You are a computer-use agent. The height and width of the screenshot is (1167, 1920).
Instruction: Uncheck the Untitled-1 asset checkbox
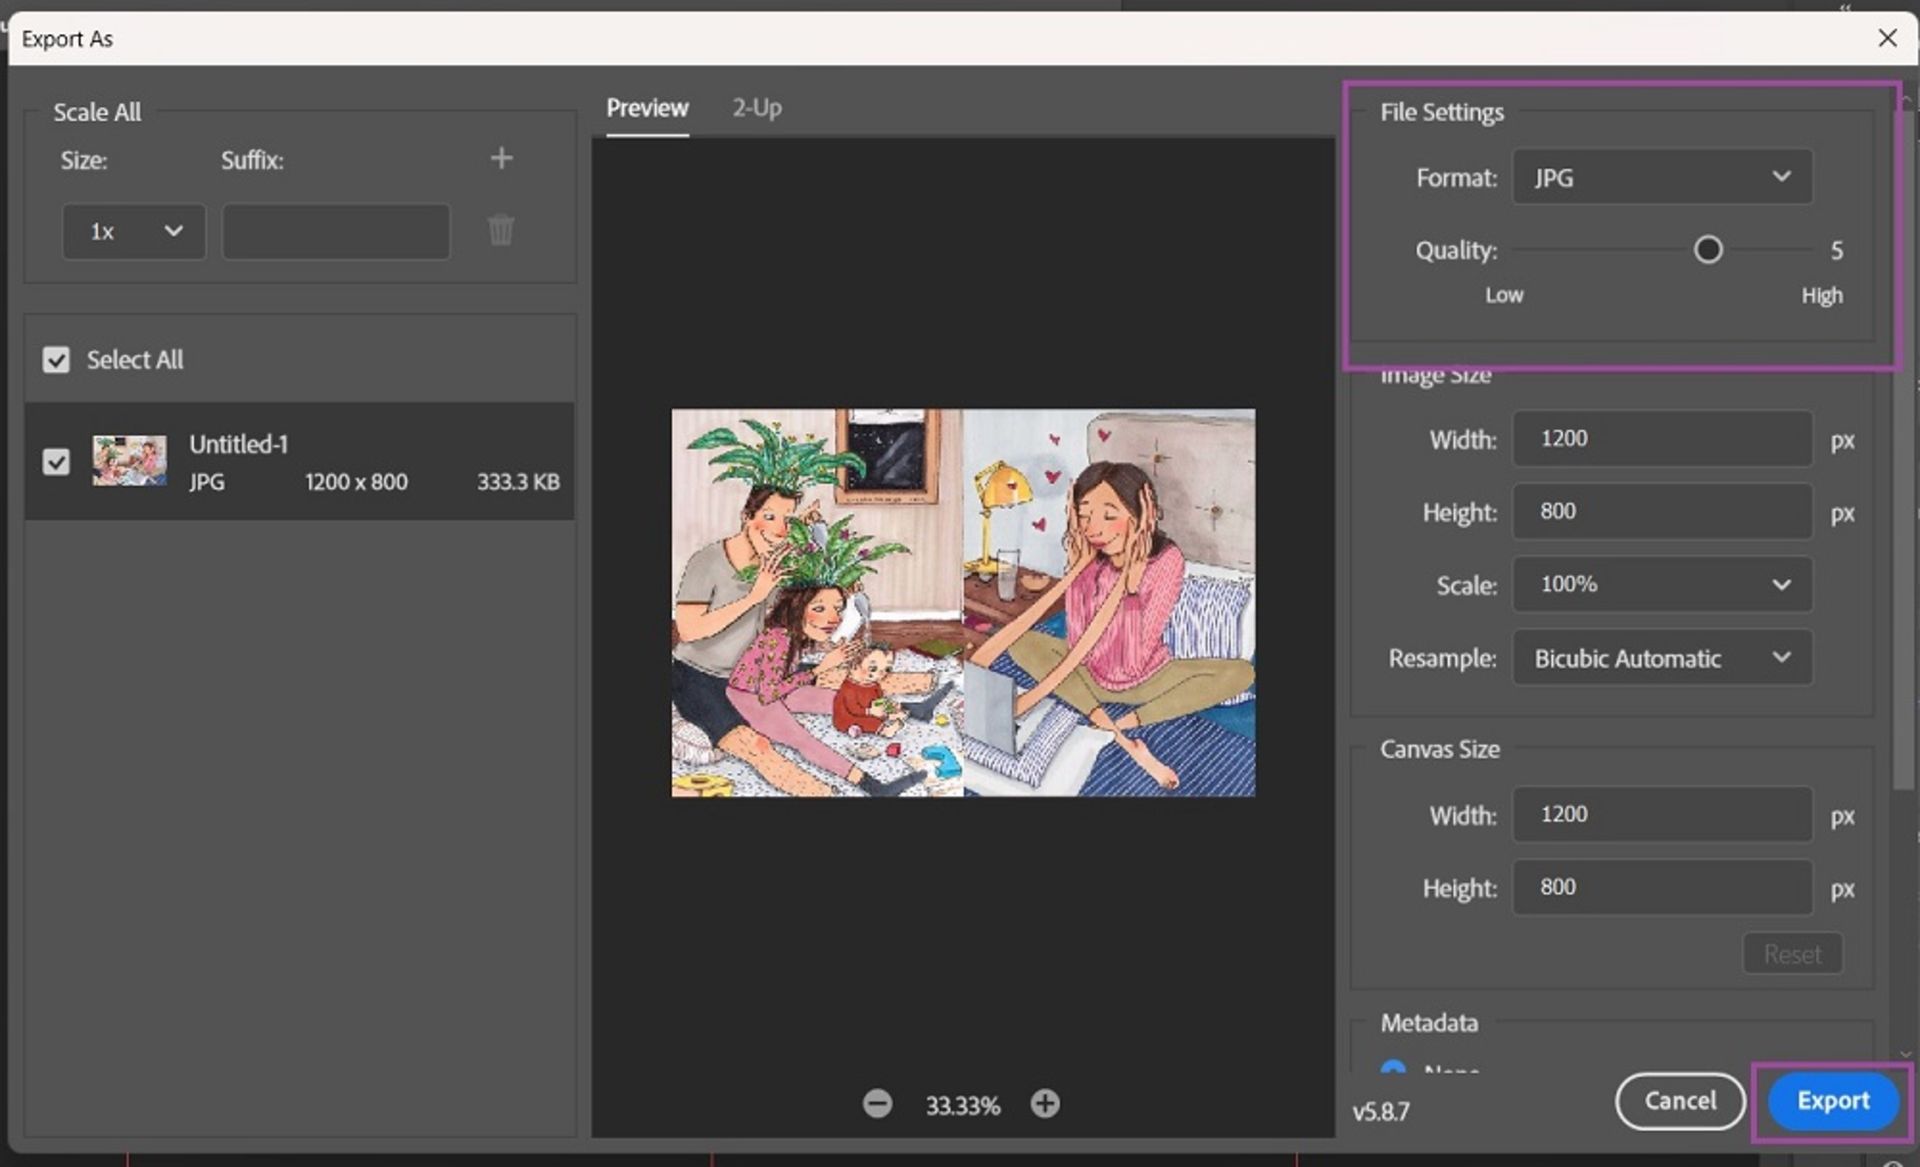56,462
